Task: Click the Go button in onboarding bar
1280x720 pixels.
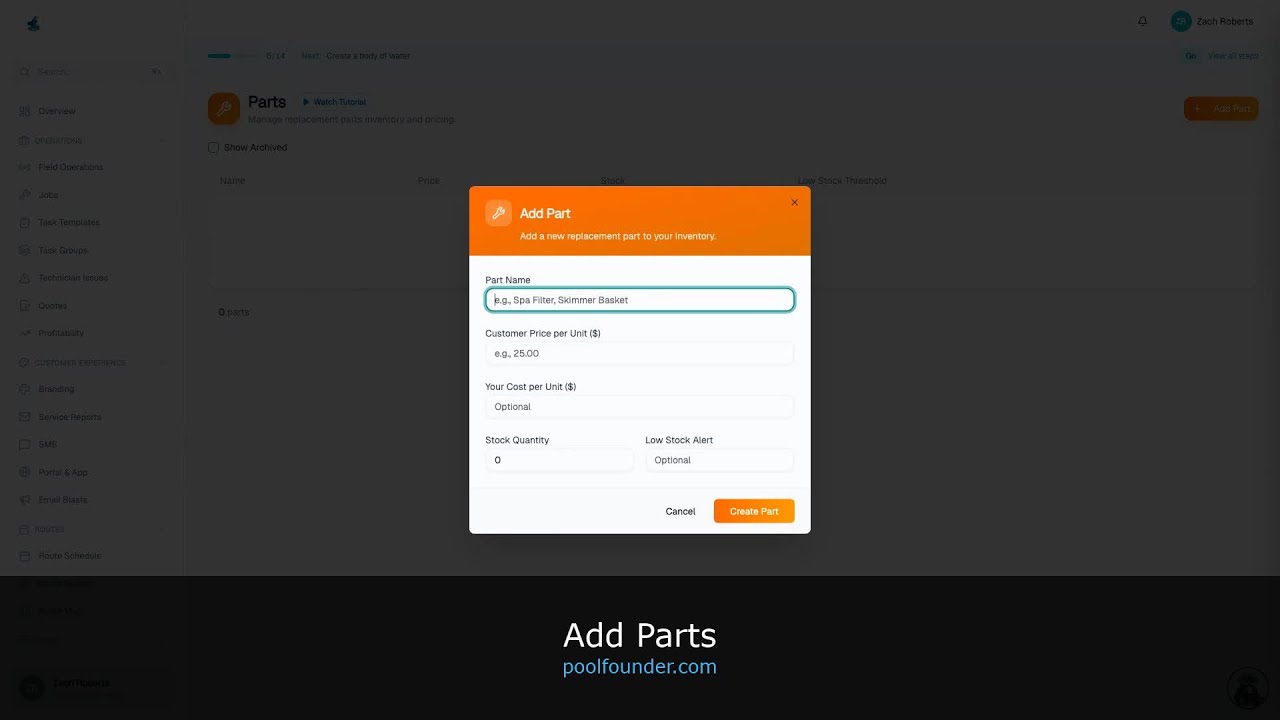Action: (1190, 56)
